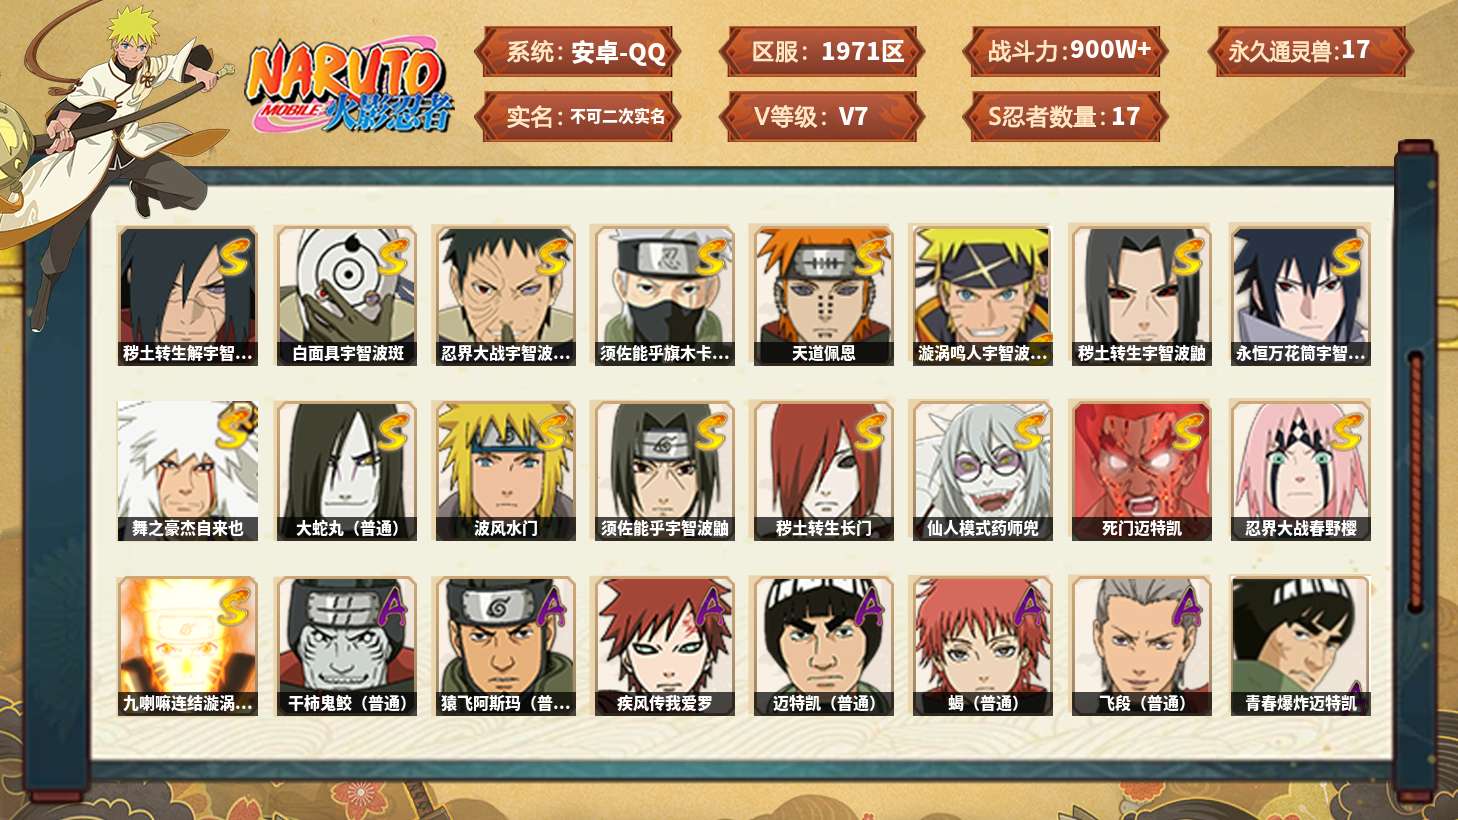Choose the 舞之豪杰自来也 portrait

pos(187,471)
